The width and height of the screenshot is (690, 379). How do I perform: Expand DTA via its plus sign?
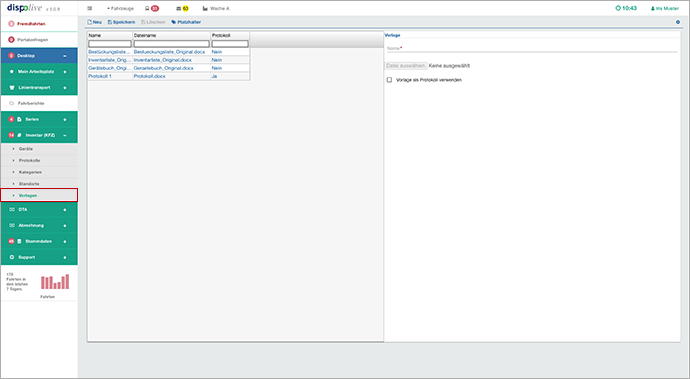click(x=65, y=210)
